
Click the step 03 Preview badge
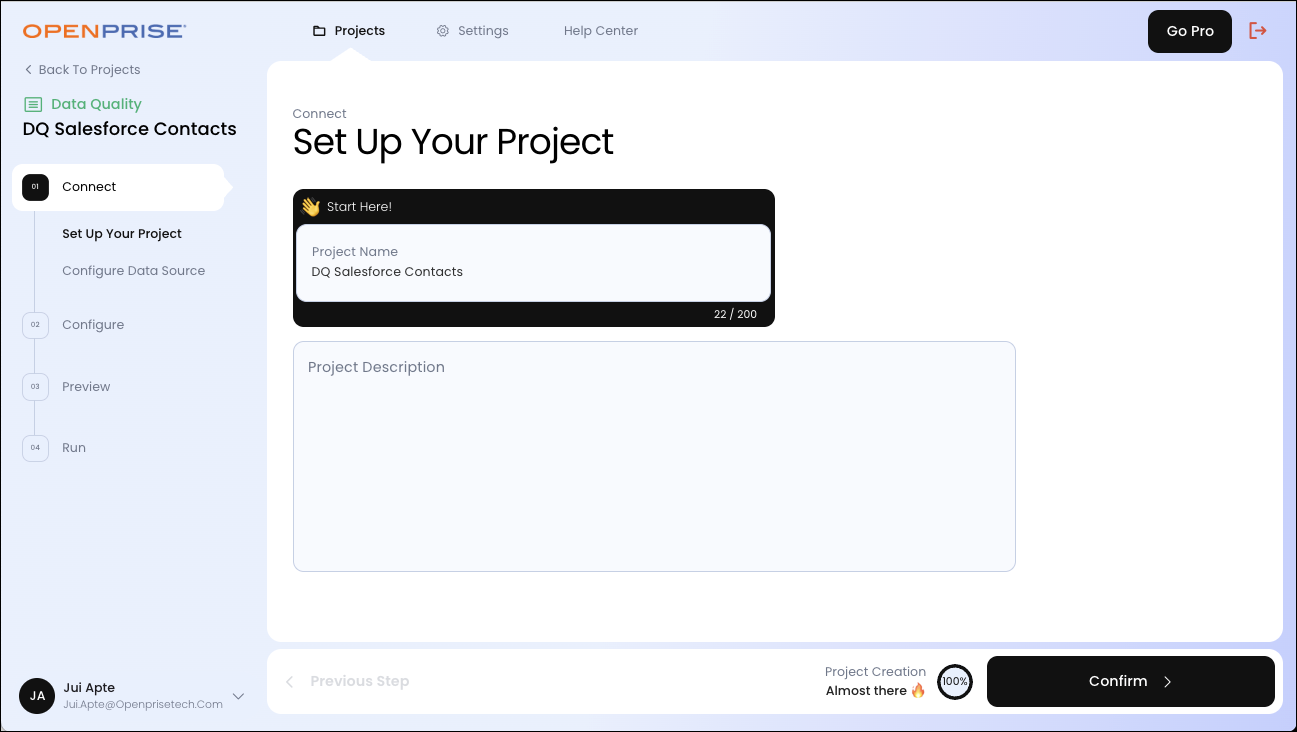pos(35,387)
